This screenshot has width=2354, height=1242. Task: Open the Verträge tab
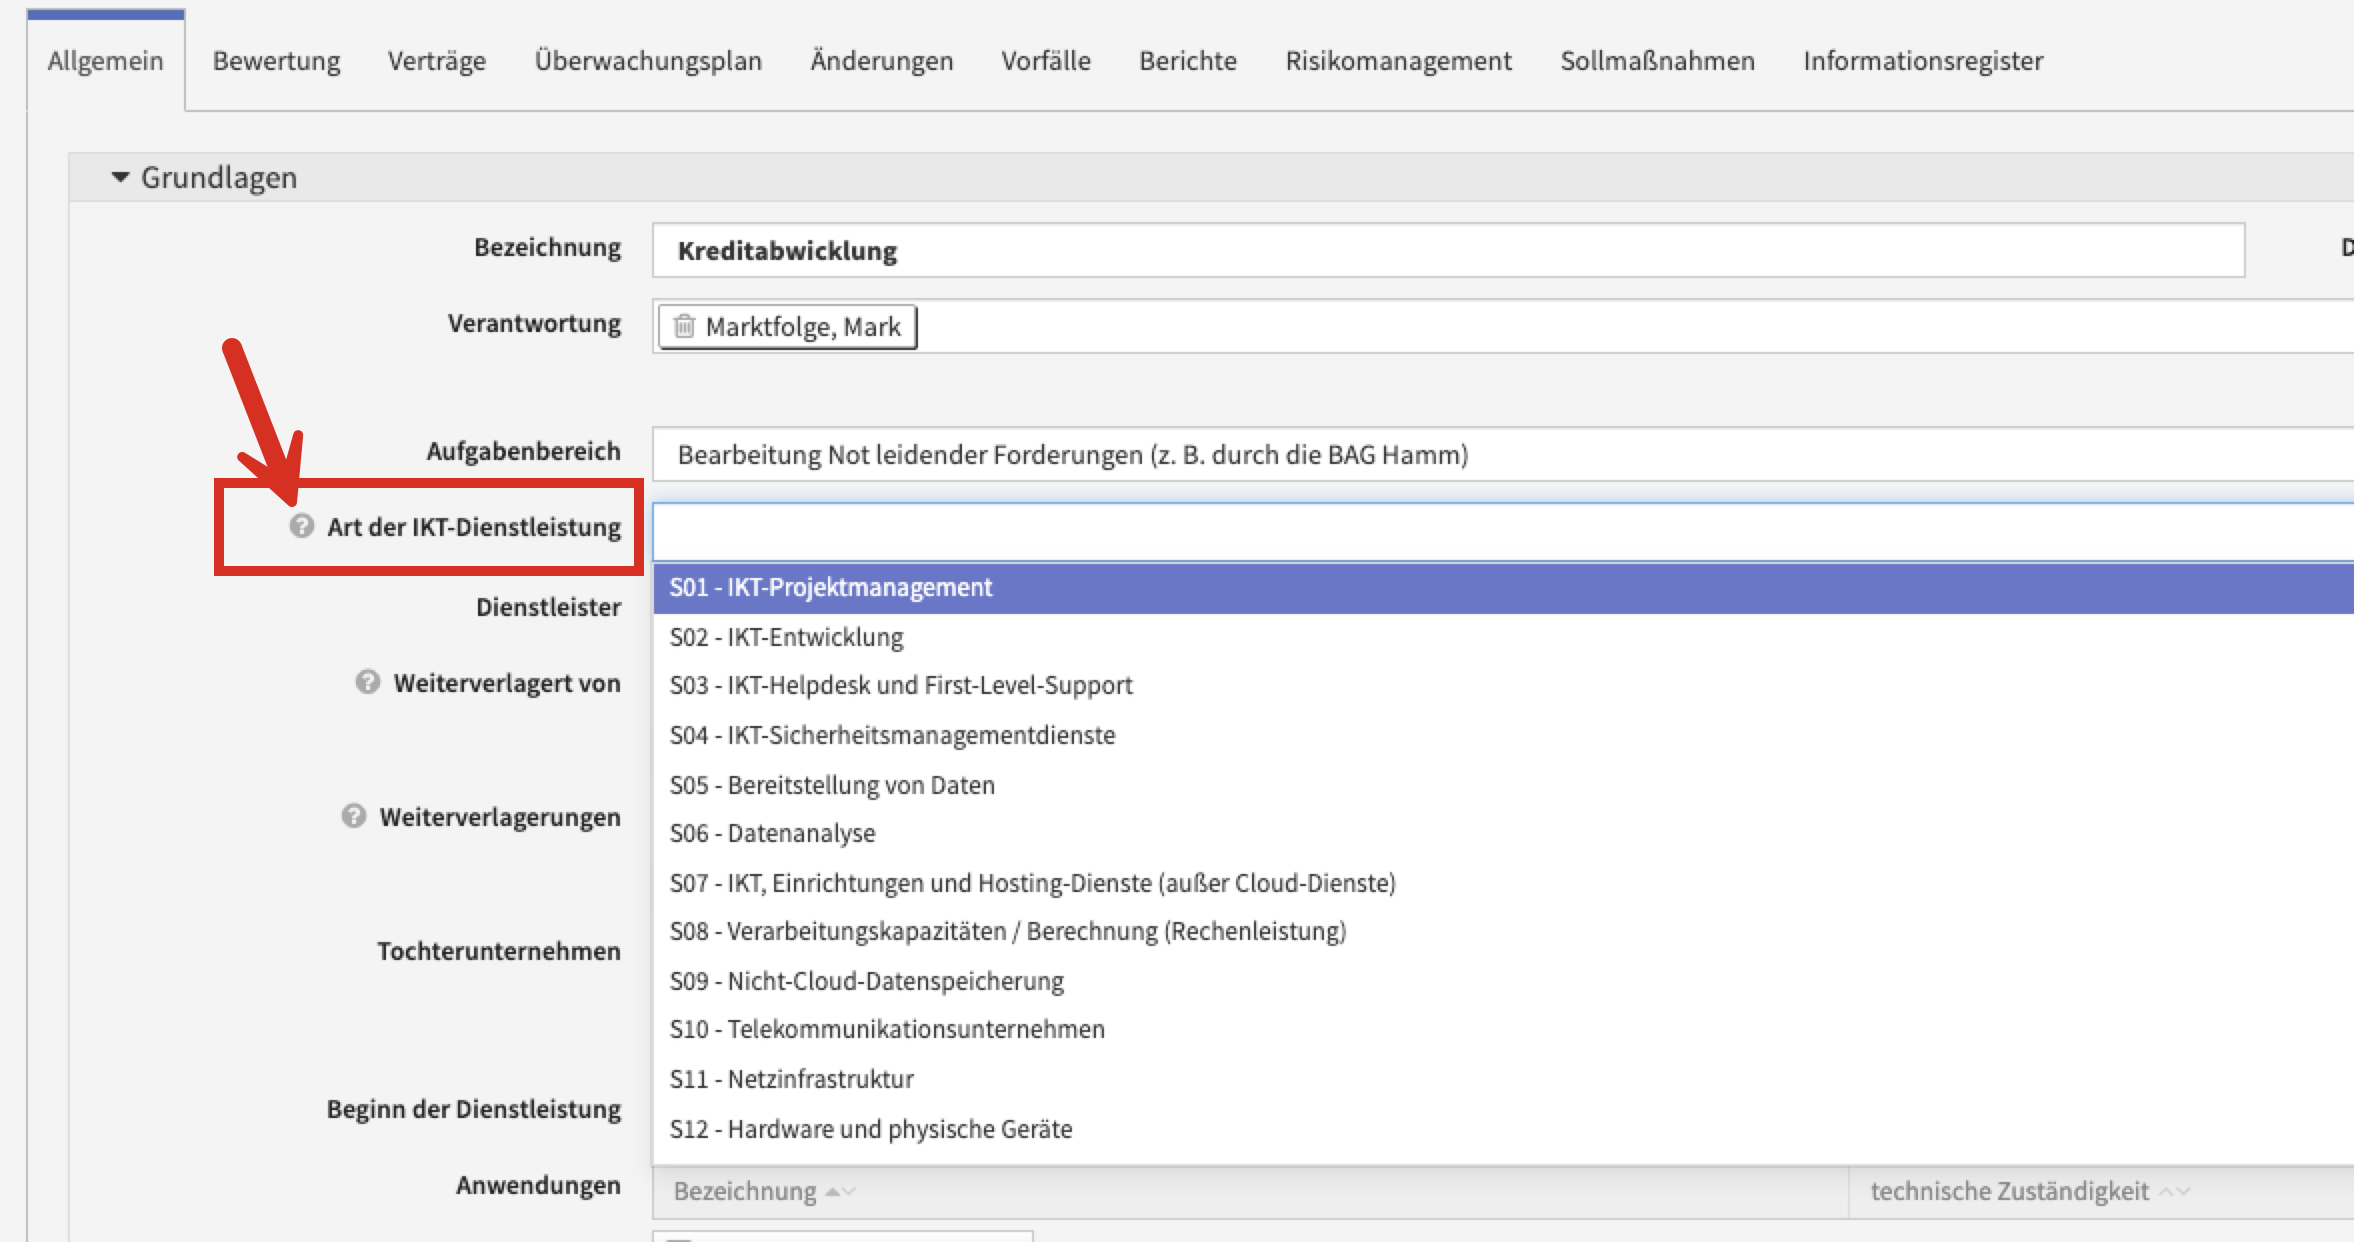point(436,61)
